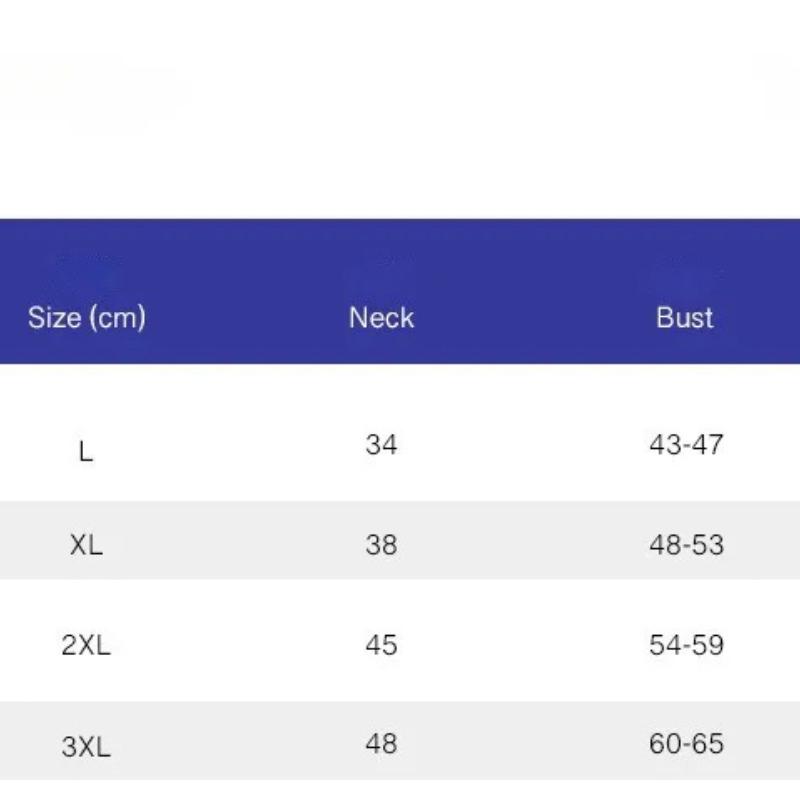800x800 pixels.
Task: Click the Neck column header
Action: 381,318
